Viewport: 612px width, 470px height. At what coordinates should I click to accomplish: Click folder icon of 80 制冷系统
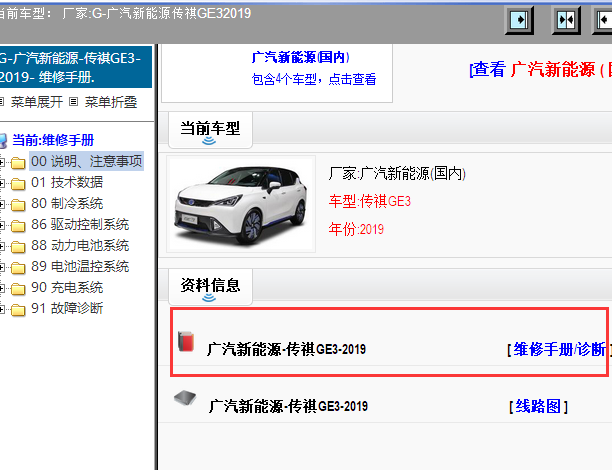pos(18,204)
